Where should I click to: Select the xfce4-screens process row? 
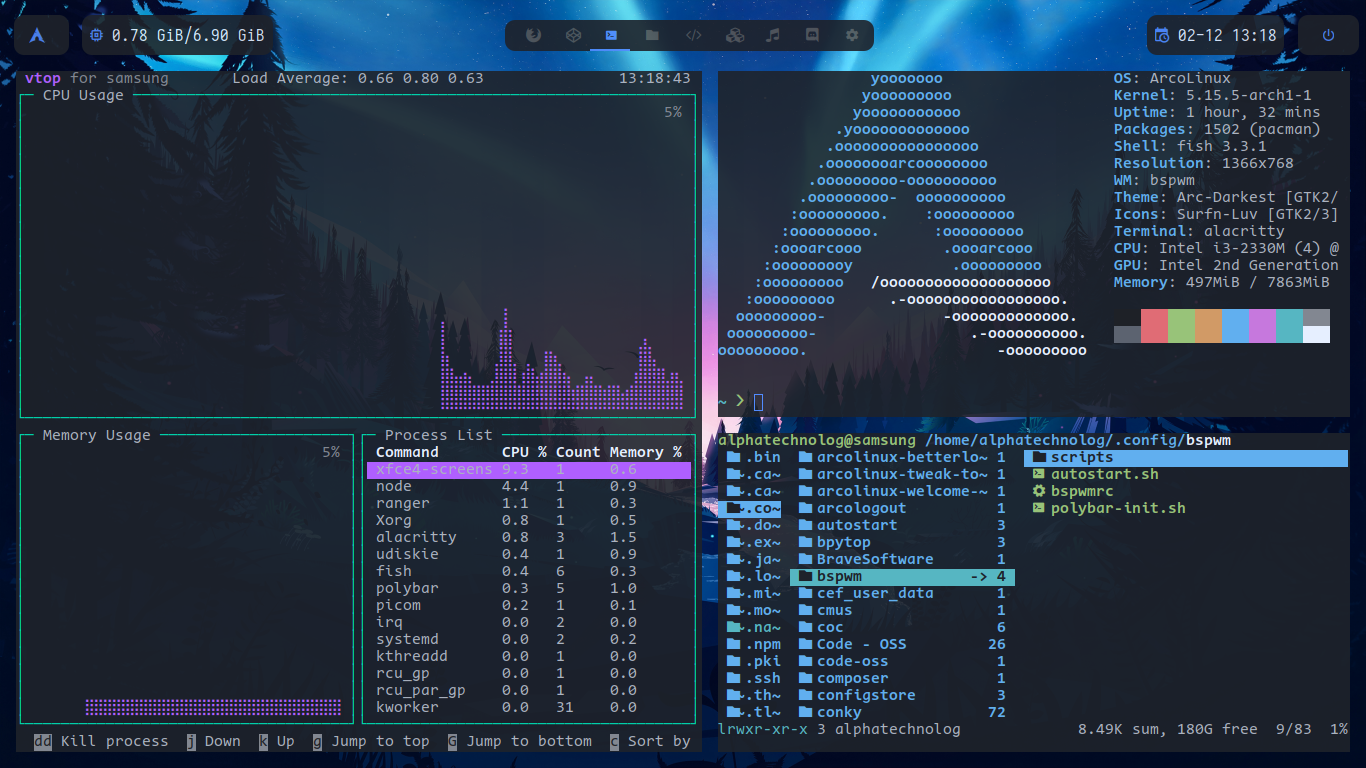529,469
